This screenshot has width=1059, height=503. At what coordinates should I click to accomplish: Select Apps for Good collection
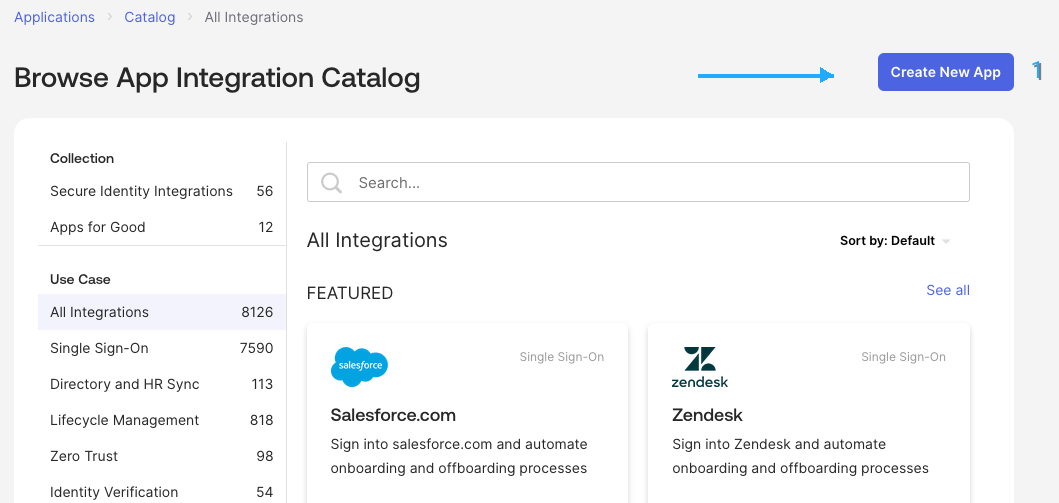tap(161, 227)
